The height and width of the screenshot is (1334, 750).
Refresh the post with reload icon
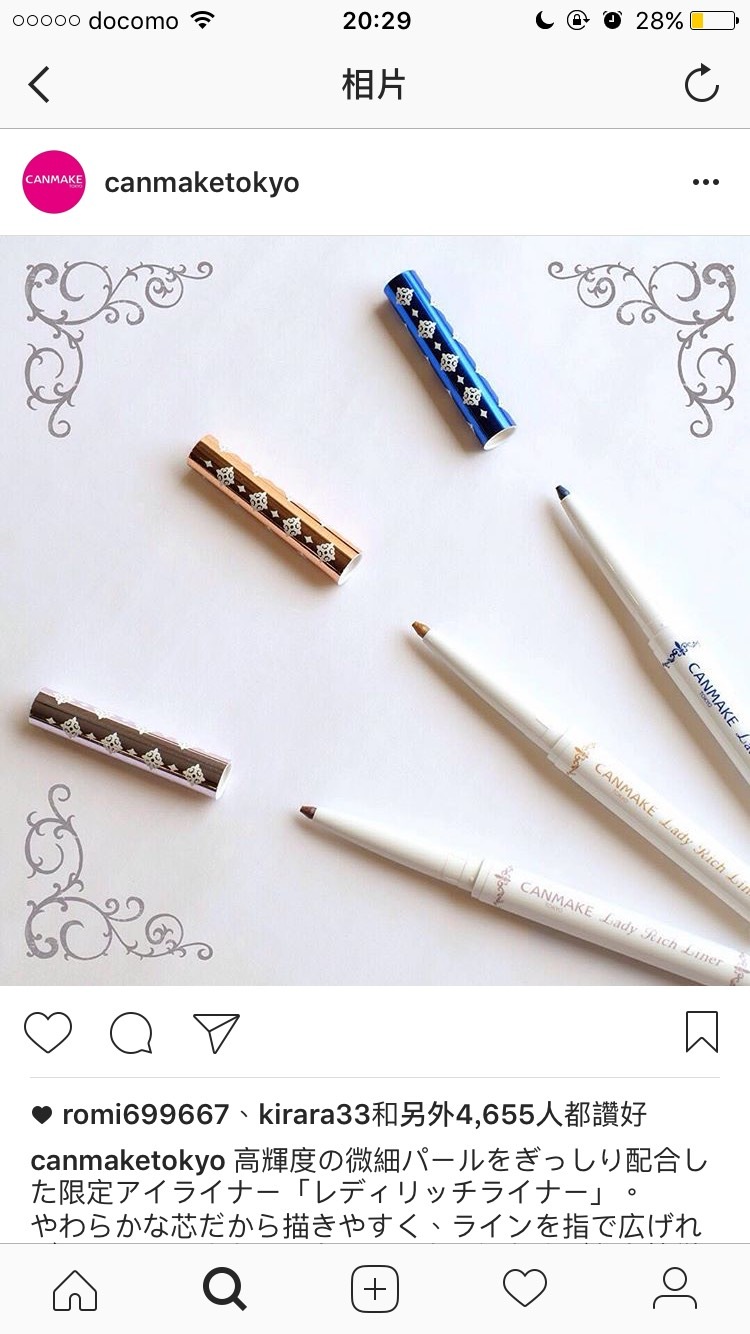coord(701,84)
